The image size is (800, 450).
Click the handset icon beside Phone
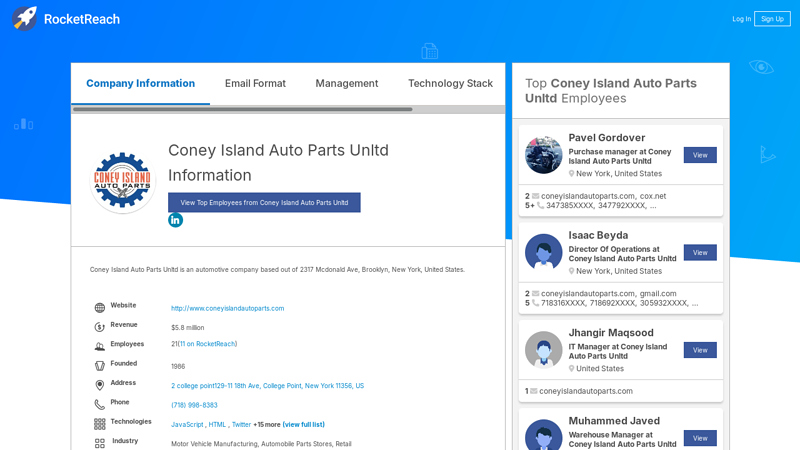[99, 405]
